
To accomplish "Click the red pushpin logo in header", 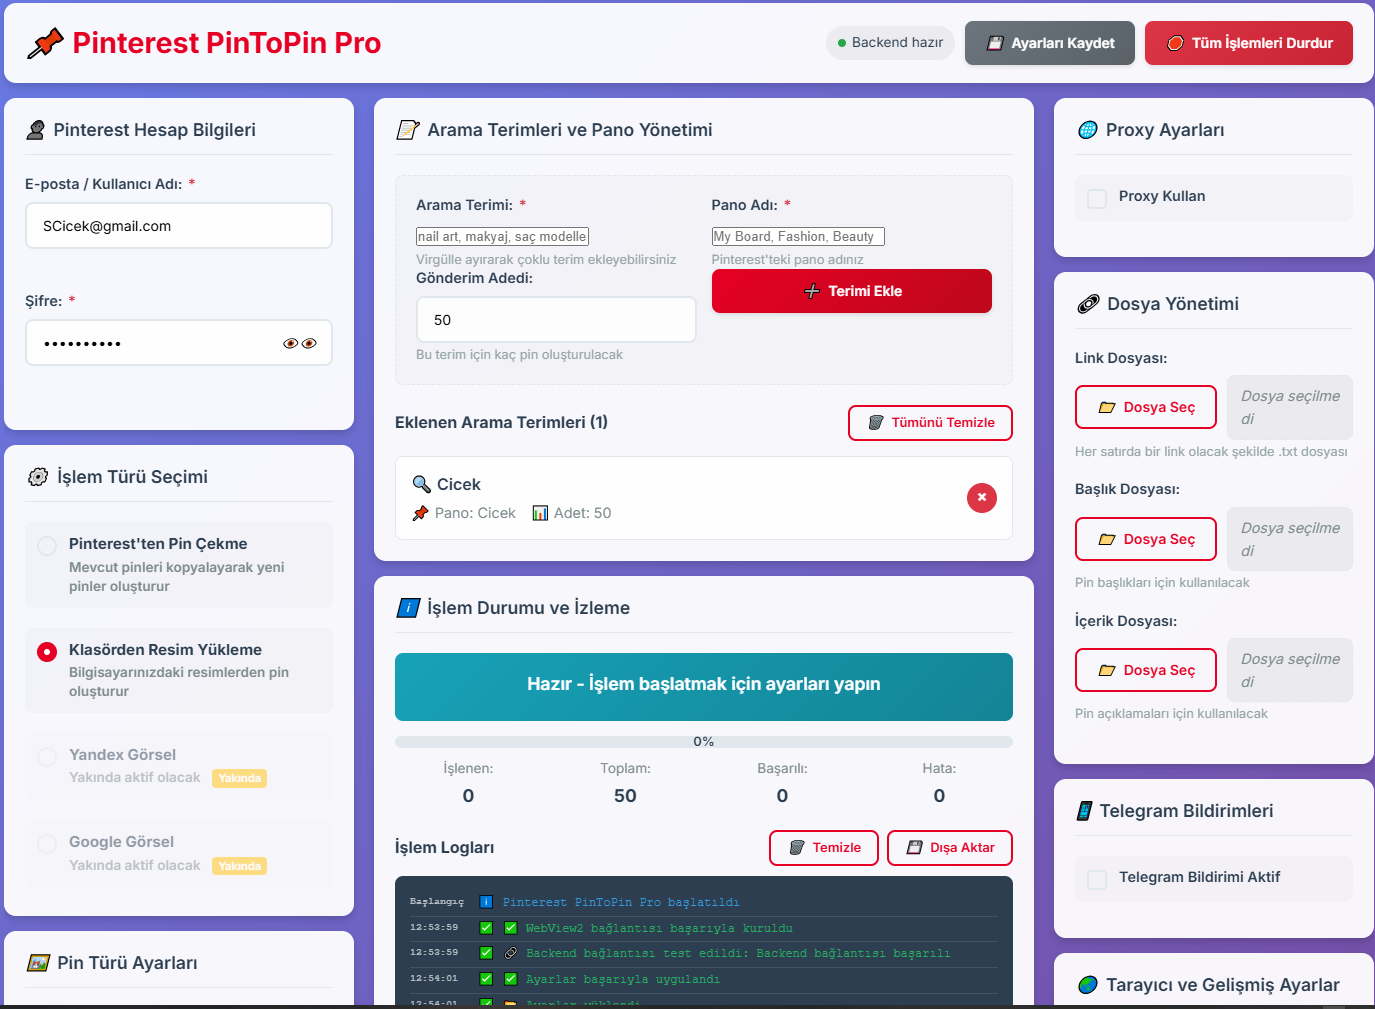I will tap(45, 43).
